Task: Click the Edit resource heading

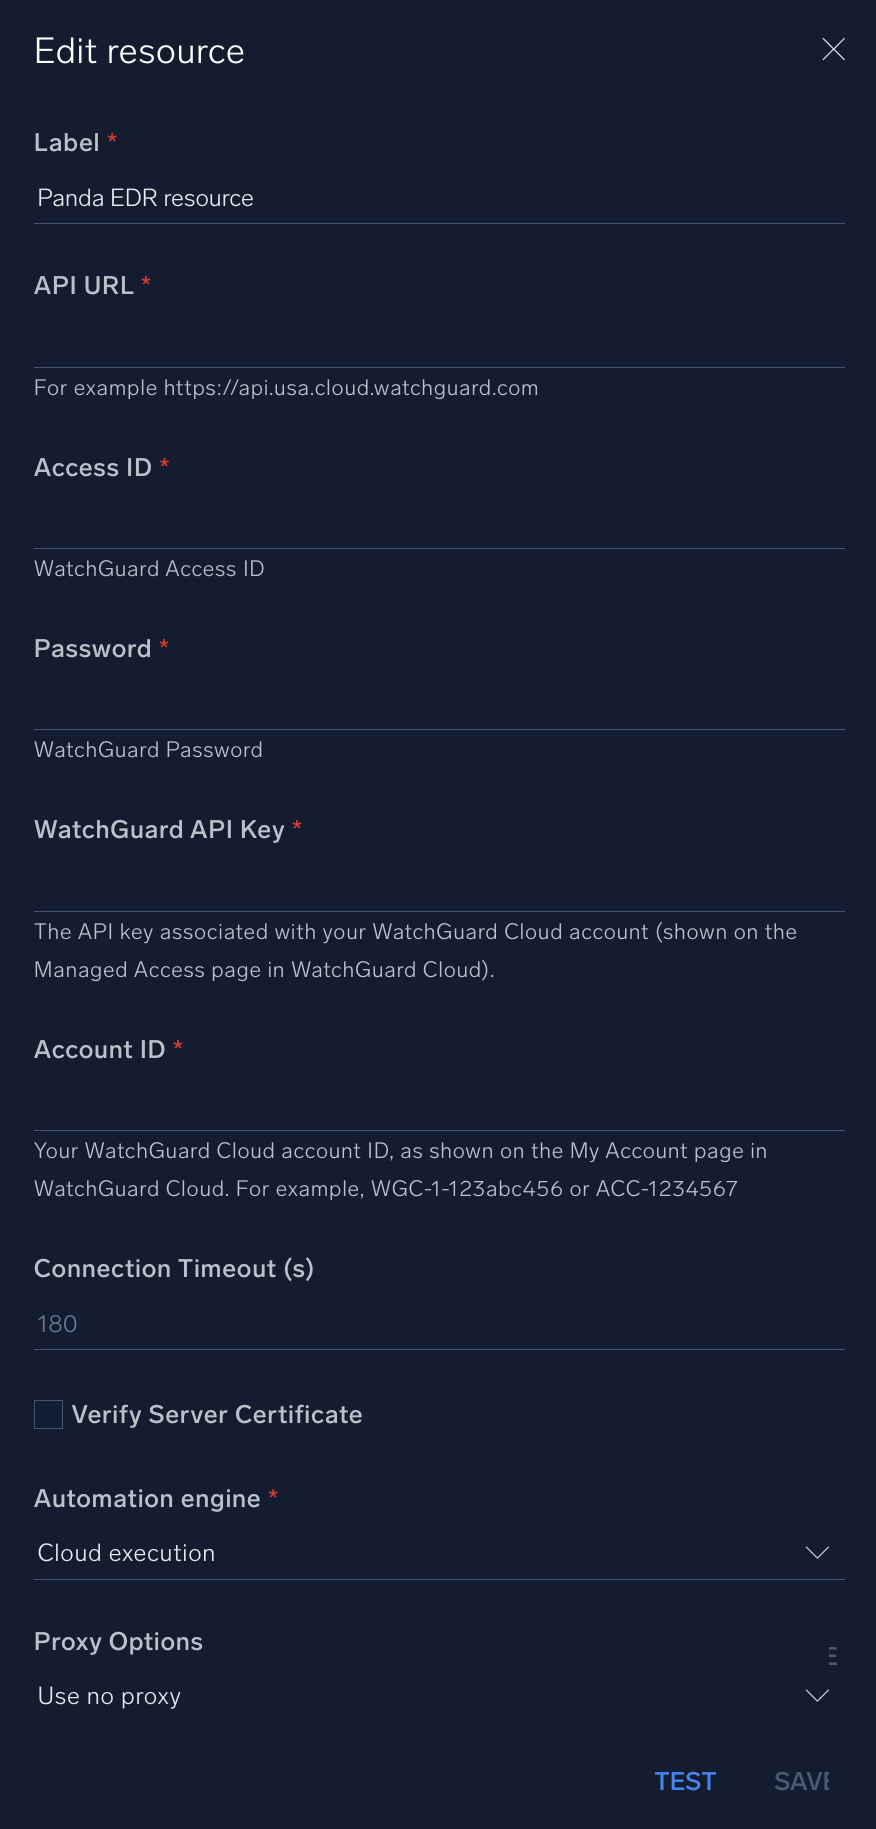Action: pos(139,51)
